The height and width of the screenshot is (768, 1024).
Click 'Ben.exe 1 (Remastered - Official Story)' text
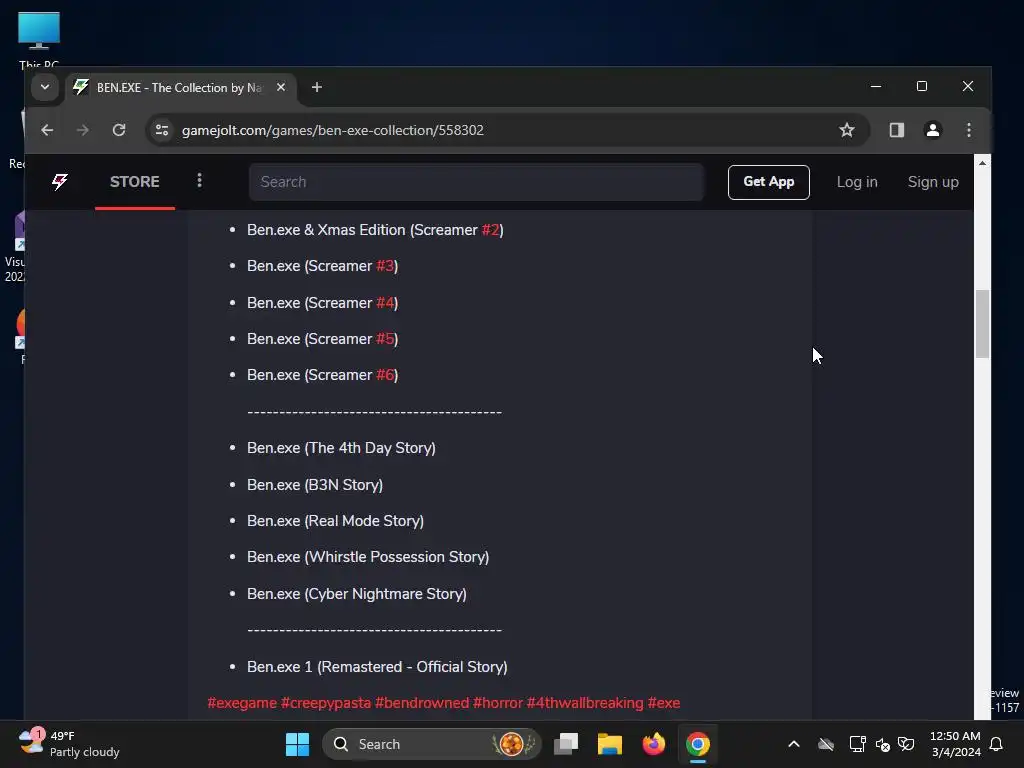coord(377,667)
